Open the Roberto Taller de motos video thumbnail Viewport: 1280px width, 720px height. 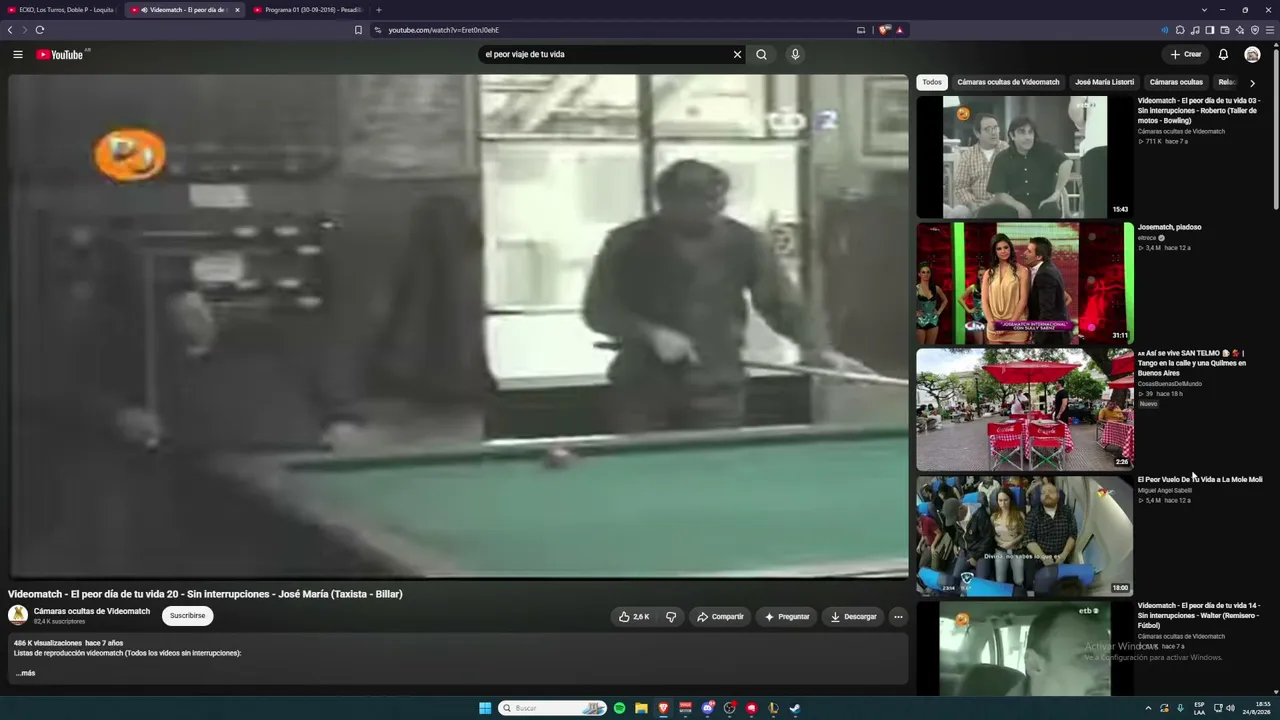point(1025,157)
